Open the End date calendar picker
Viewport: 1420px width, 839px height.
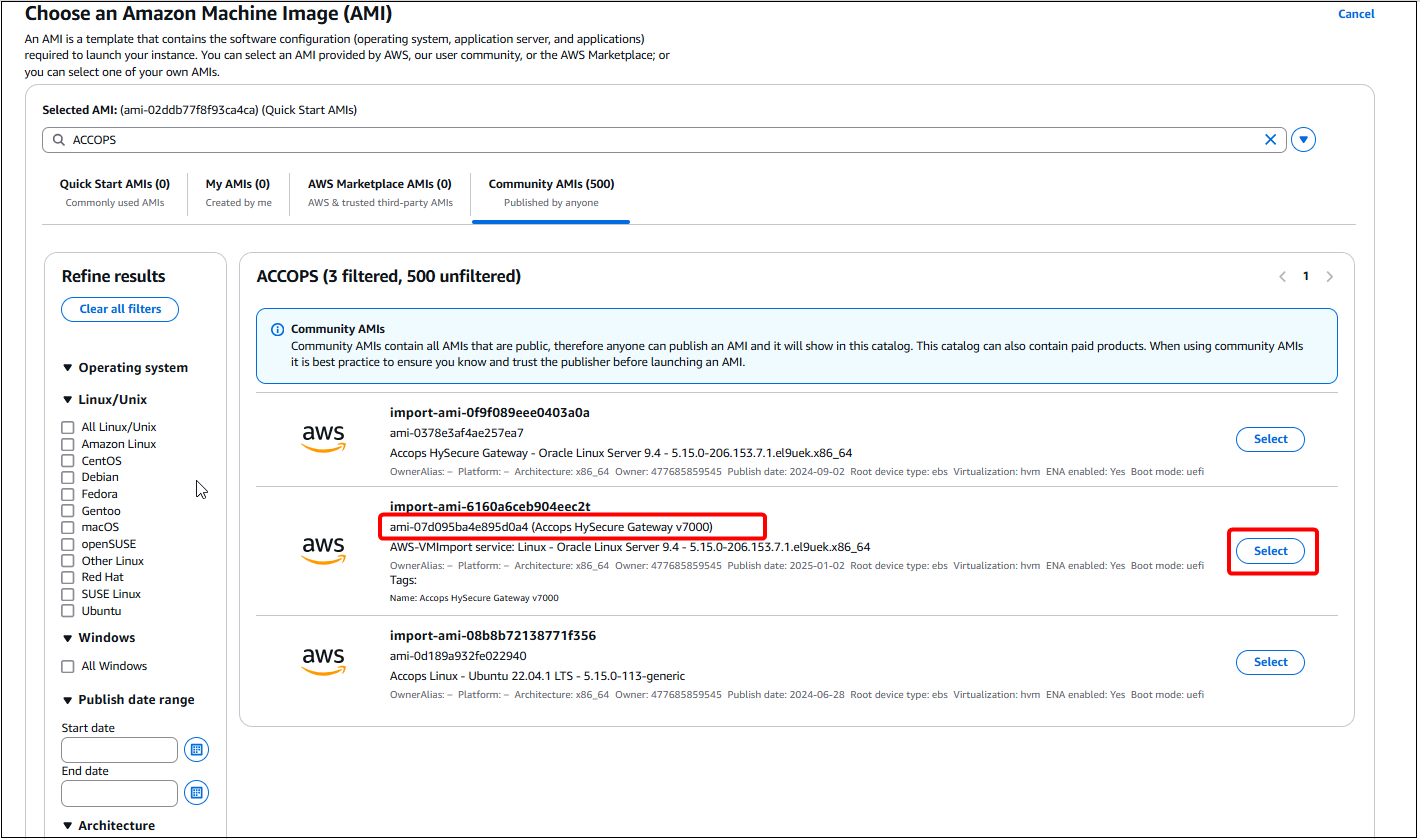196,792
